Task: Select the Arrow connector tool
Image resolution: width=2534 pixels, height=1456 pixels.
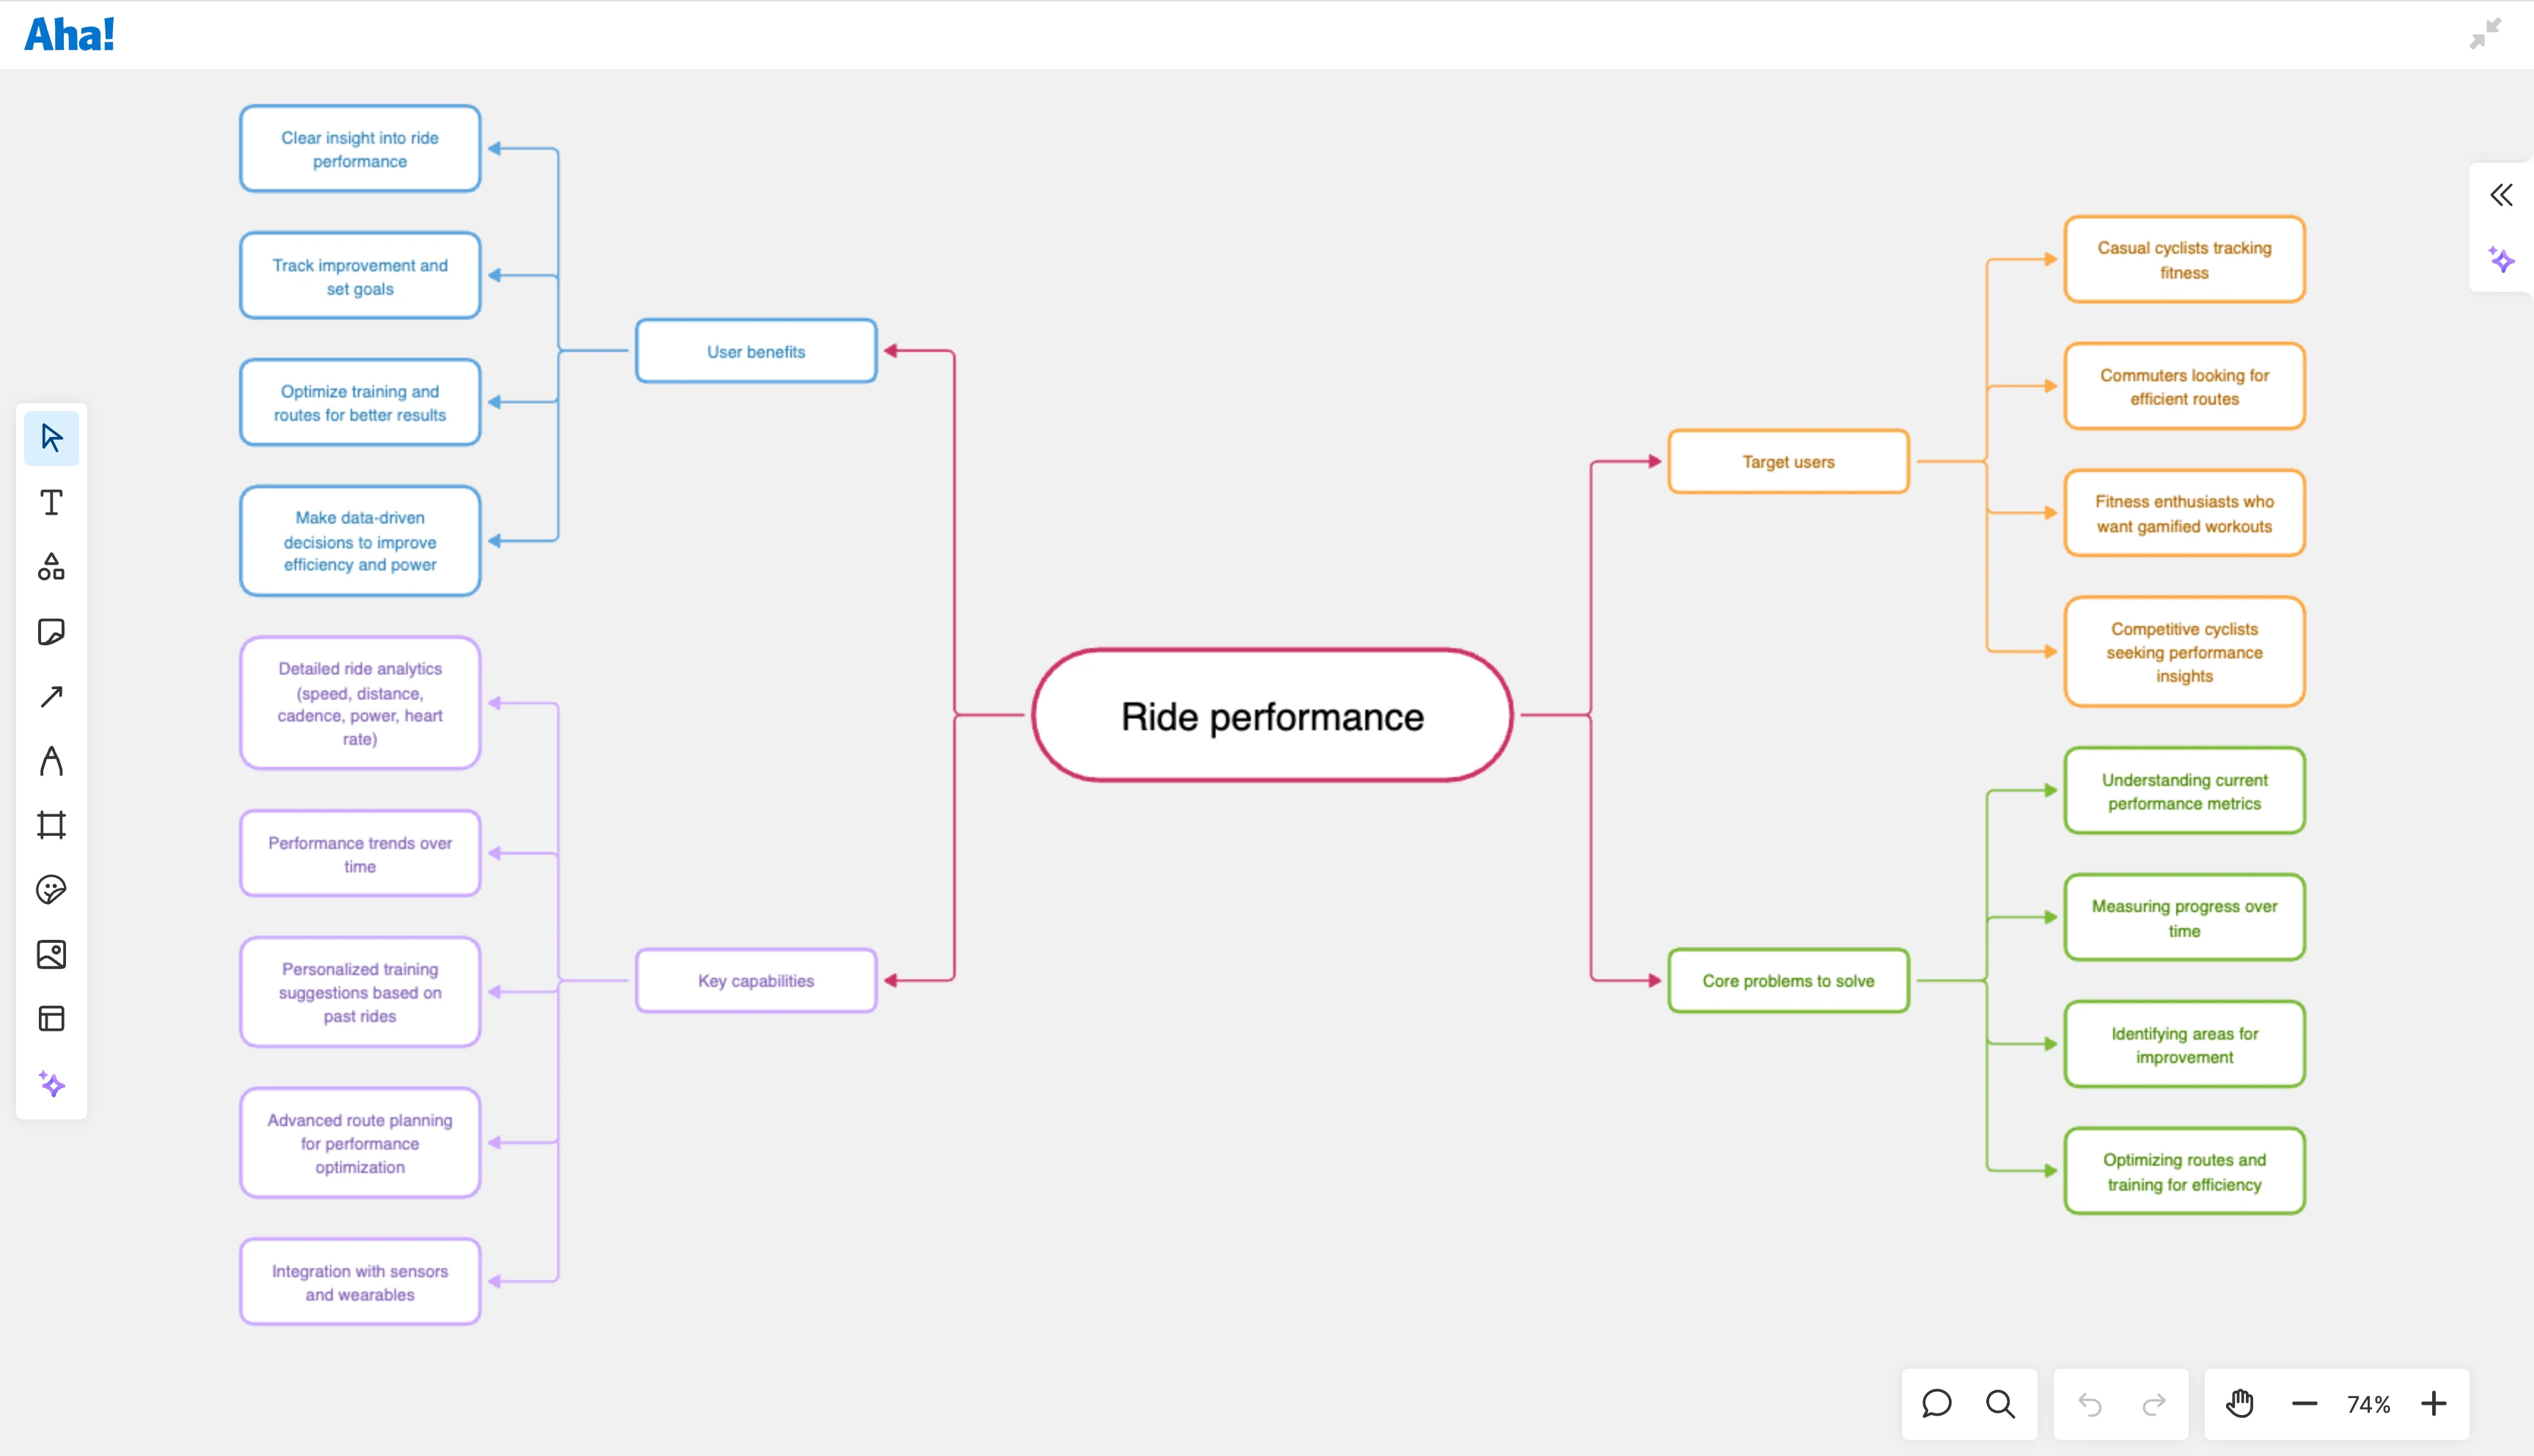Action: (x=51, y=695)
